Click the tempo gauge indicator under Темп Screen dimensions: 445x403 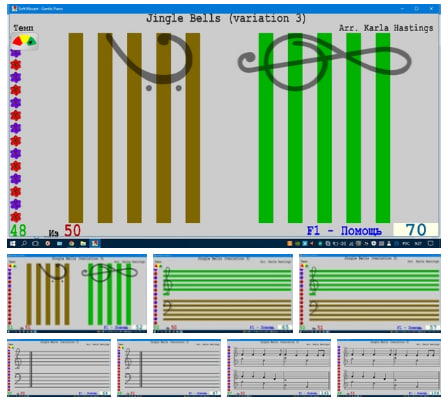(25, 41)
